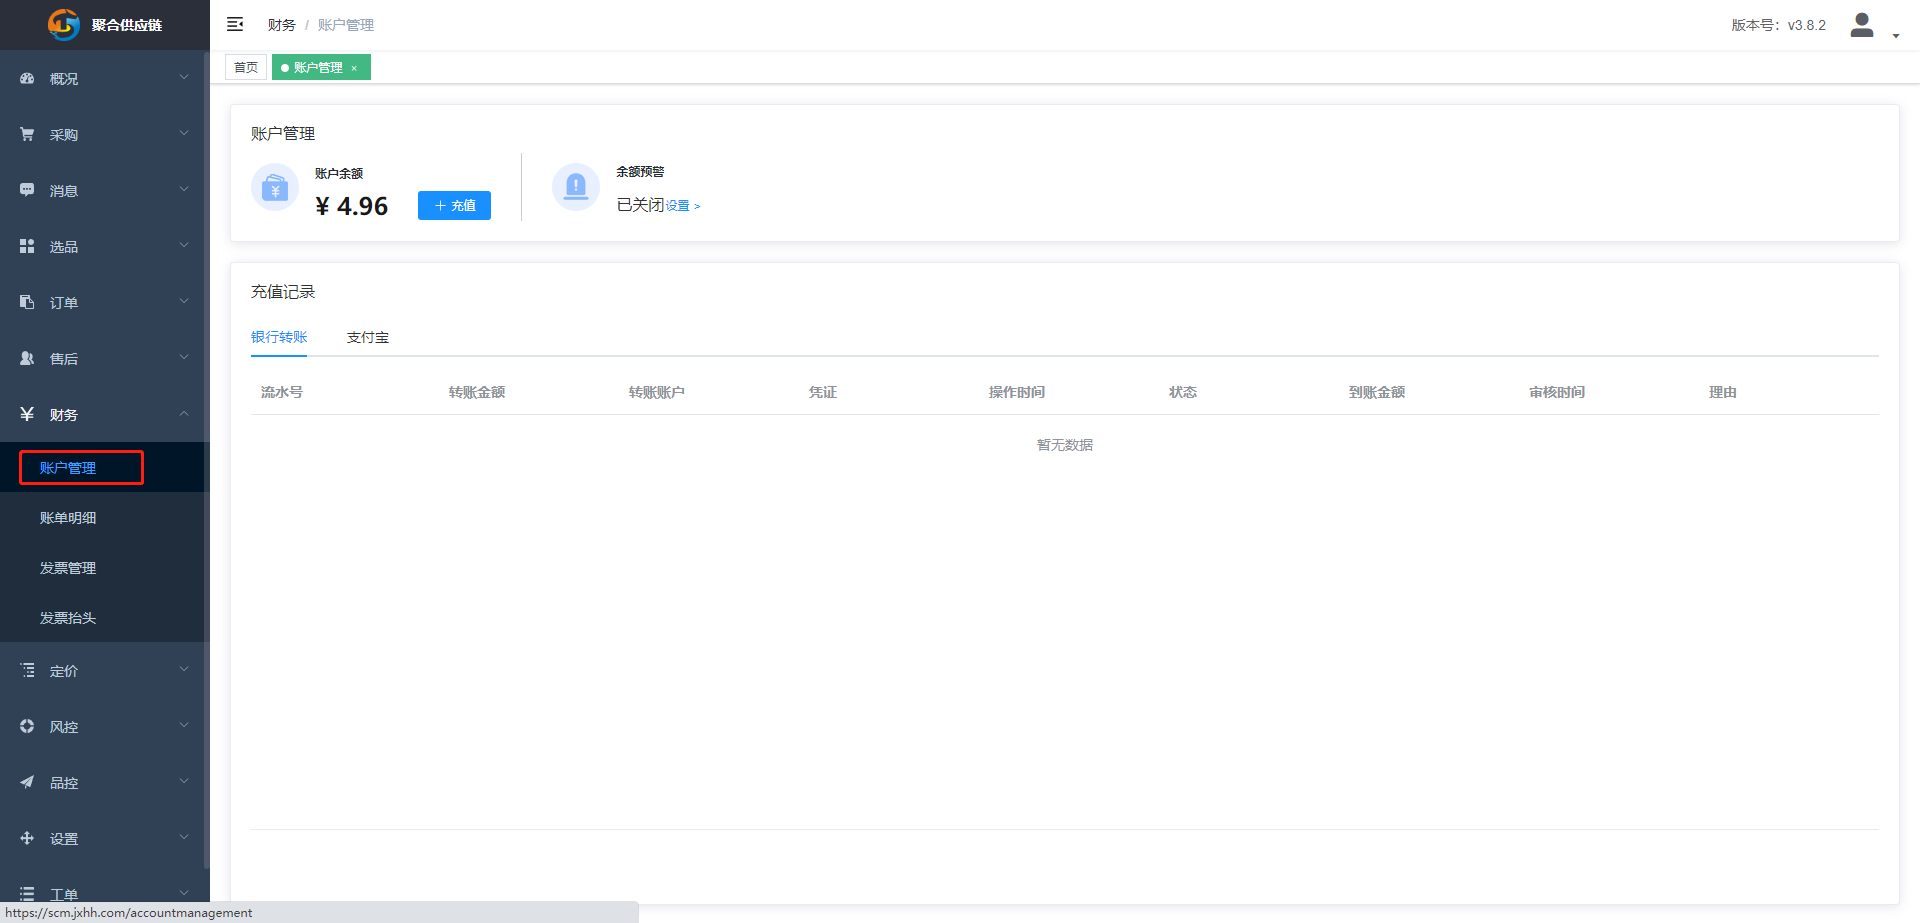
Task: Click the 财务 yen icon
Action: (x=27, y=414)
